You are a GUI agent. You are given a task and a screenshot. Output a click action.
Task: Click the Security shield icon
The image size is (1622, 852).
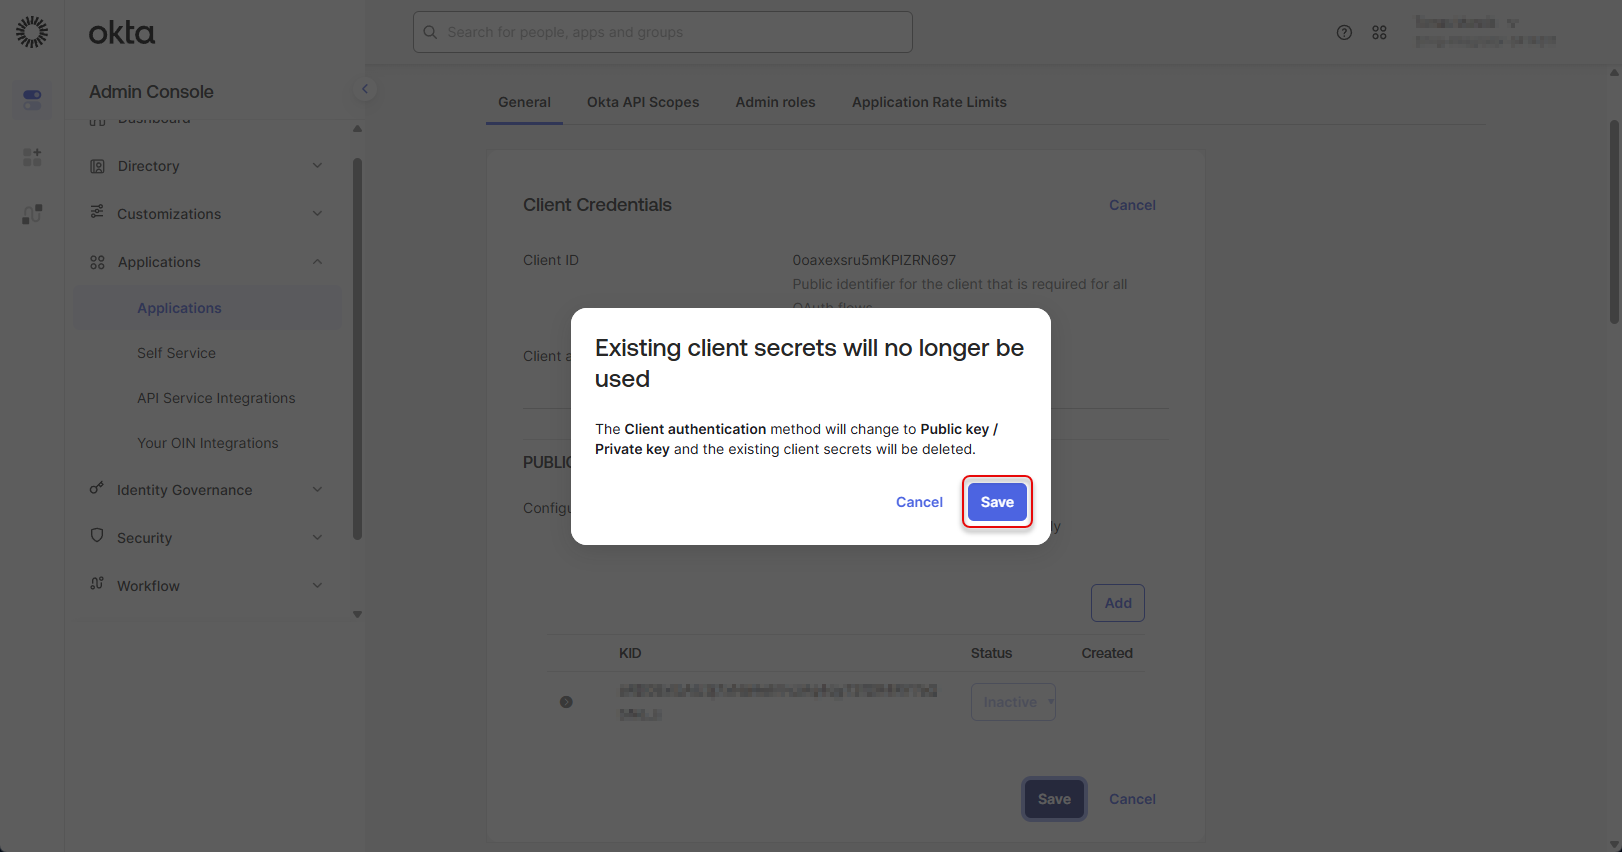97,536
